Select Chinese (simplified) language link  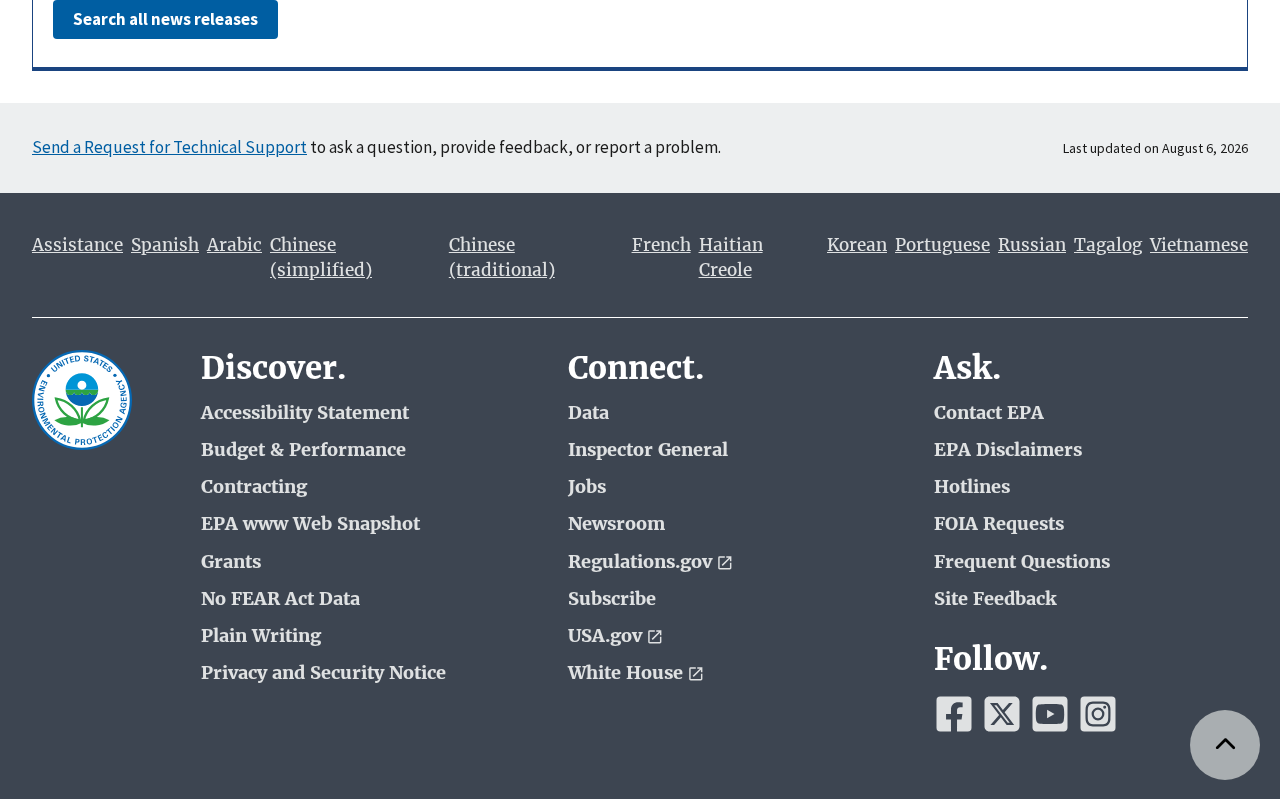321,257
